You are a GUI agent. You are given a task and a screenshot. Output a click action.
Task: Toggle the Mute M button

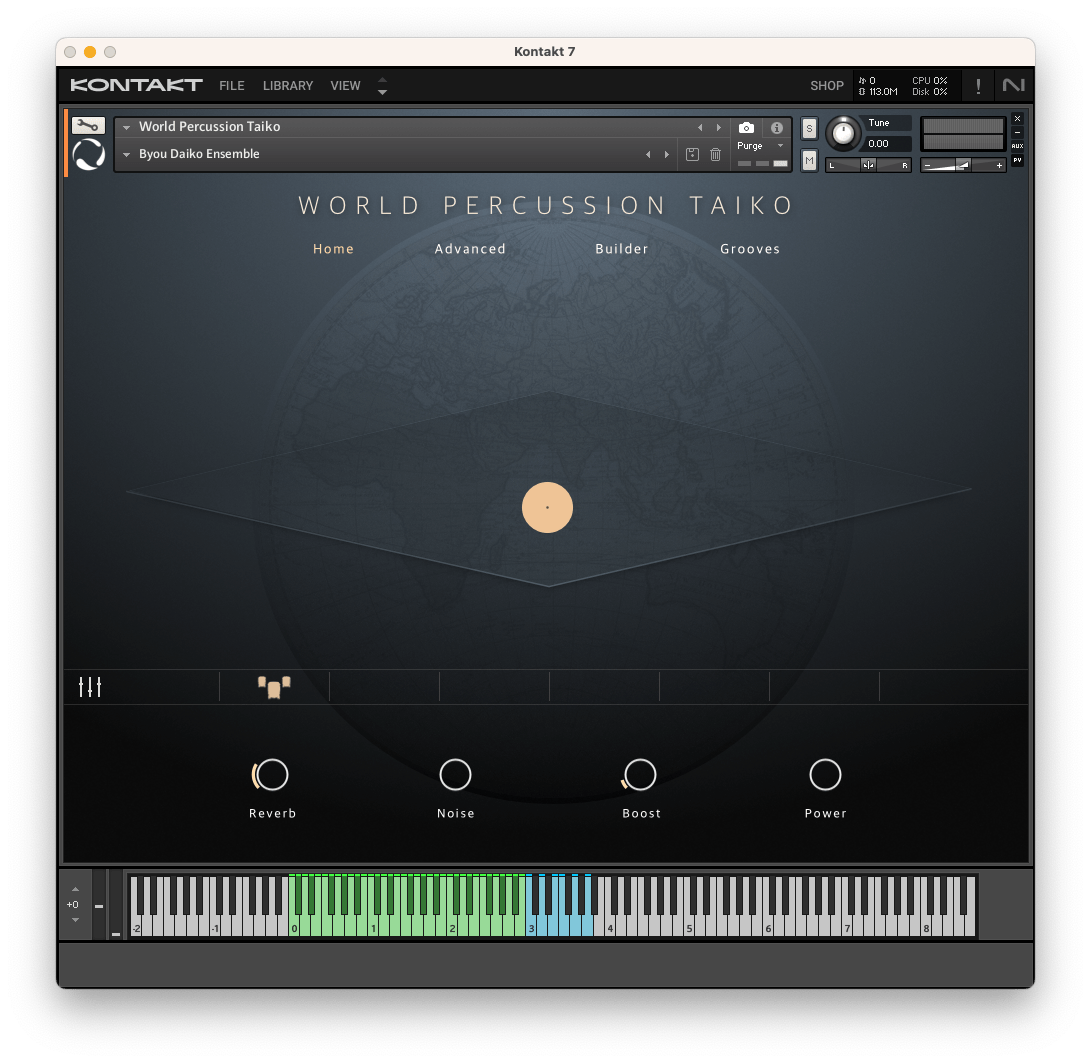coord(809,161)
